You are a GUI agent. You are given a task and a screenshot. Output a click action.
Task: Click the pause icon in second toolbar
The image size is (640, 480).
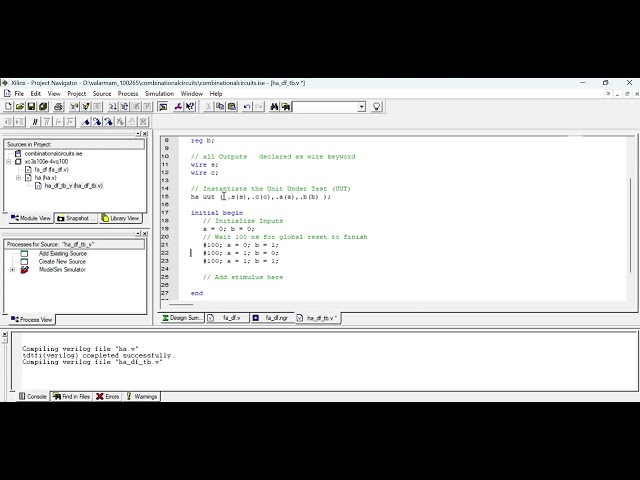tap(35, 122)
